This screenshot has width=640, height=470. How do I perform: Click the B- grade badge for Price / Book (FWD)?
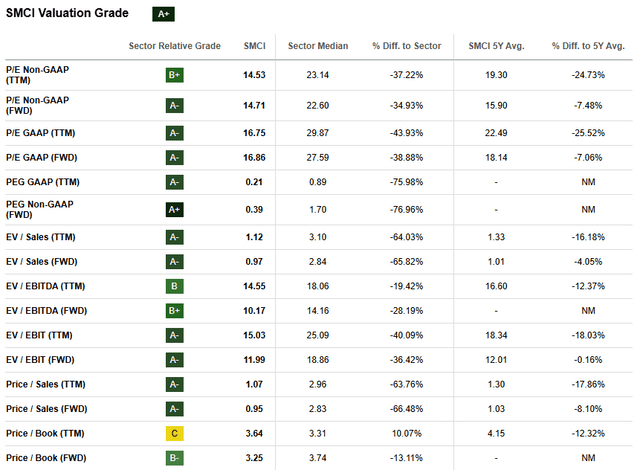click(175, 459)
